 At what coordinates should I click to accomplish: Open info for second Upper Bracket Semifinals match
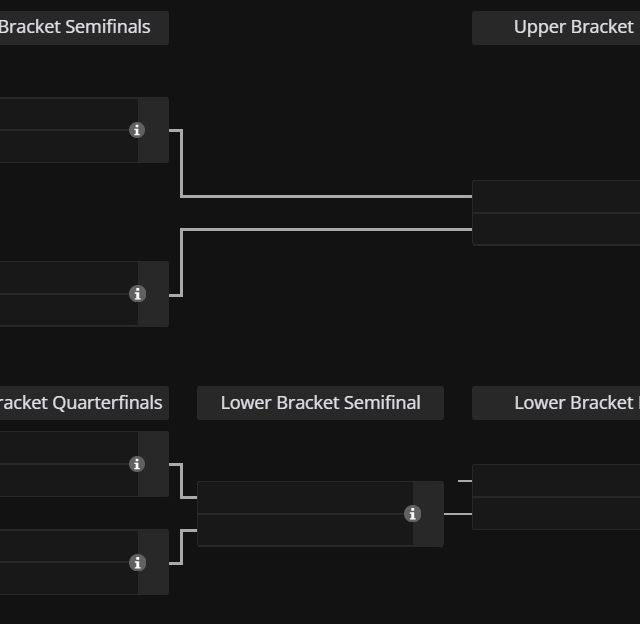pos(137,294)
